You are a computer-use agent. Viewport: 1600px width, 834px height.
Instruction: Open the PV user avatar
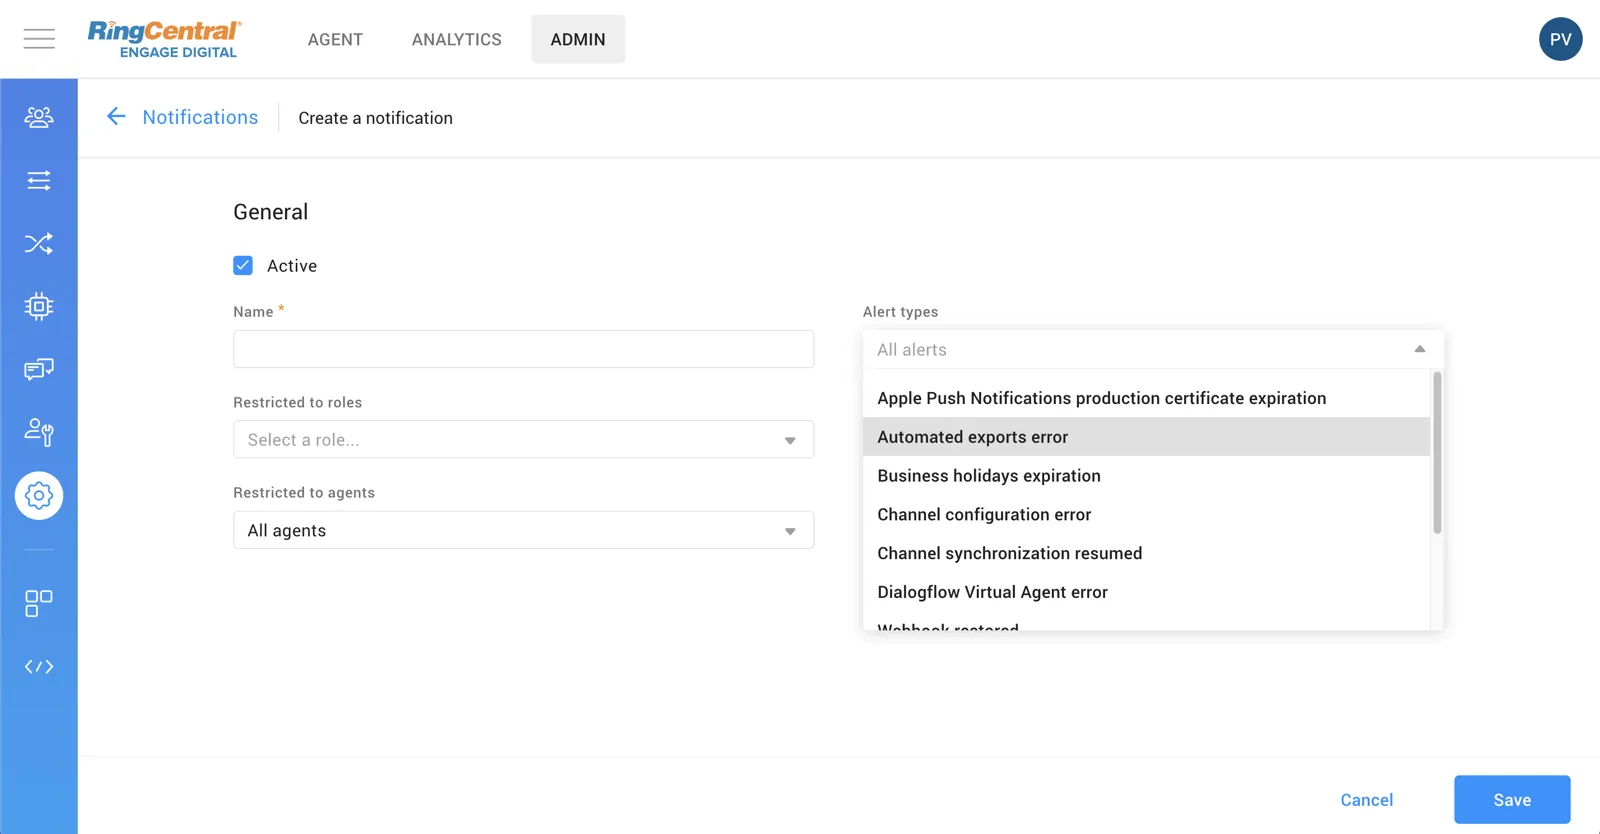click(1560, 39)
